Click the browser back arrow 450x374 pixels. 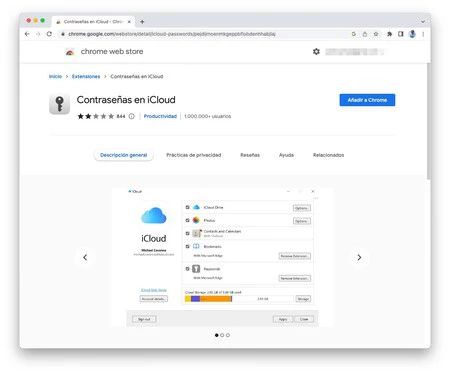pyautogui.click(x=27, y=34)
